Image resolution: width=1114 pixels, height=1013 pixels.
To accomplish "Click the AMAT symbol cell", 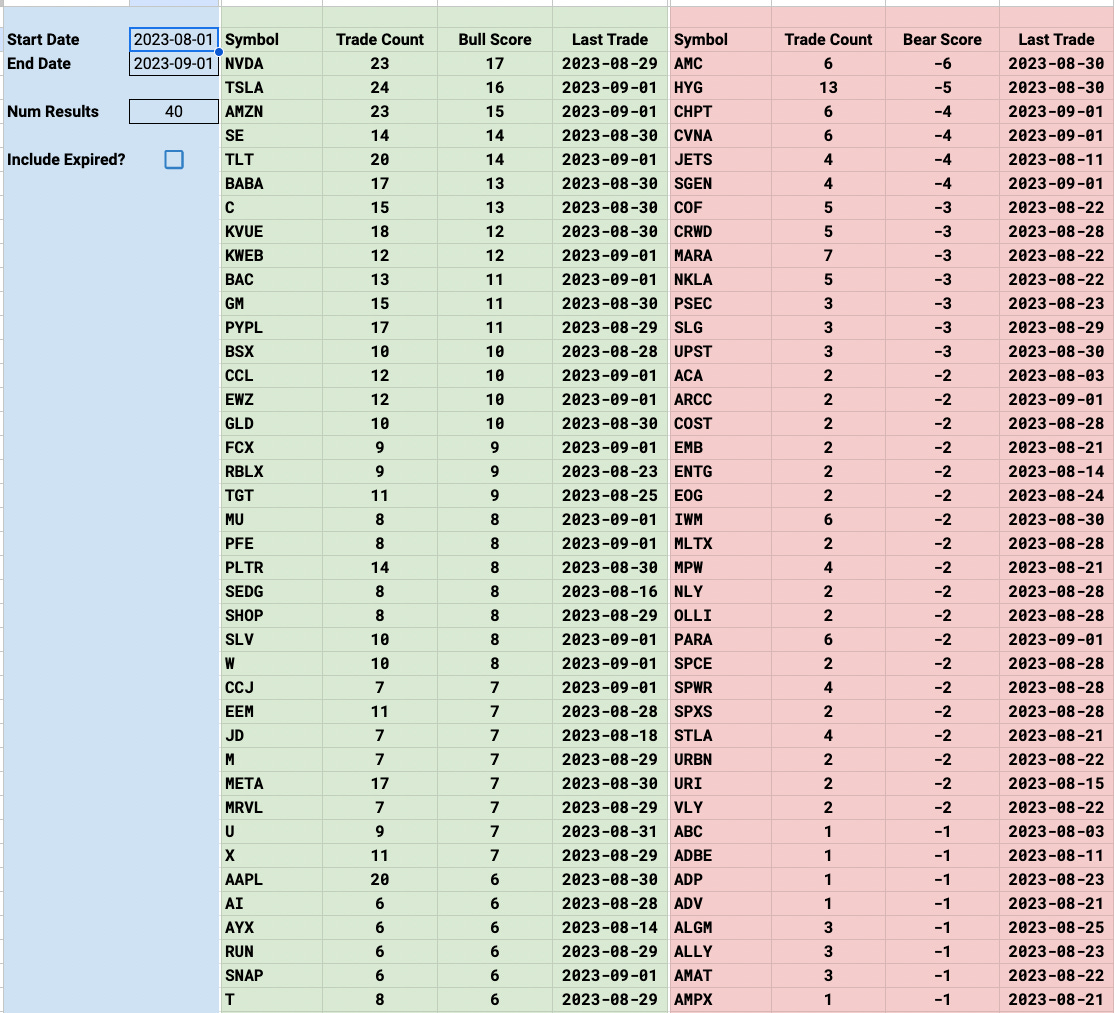I will point(720,975).
